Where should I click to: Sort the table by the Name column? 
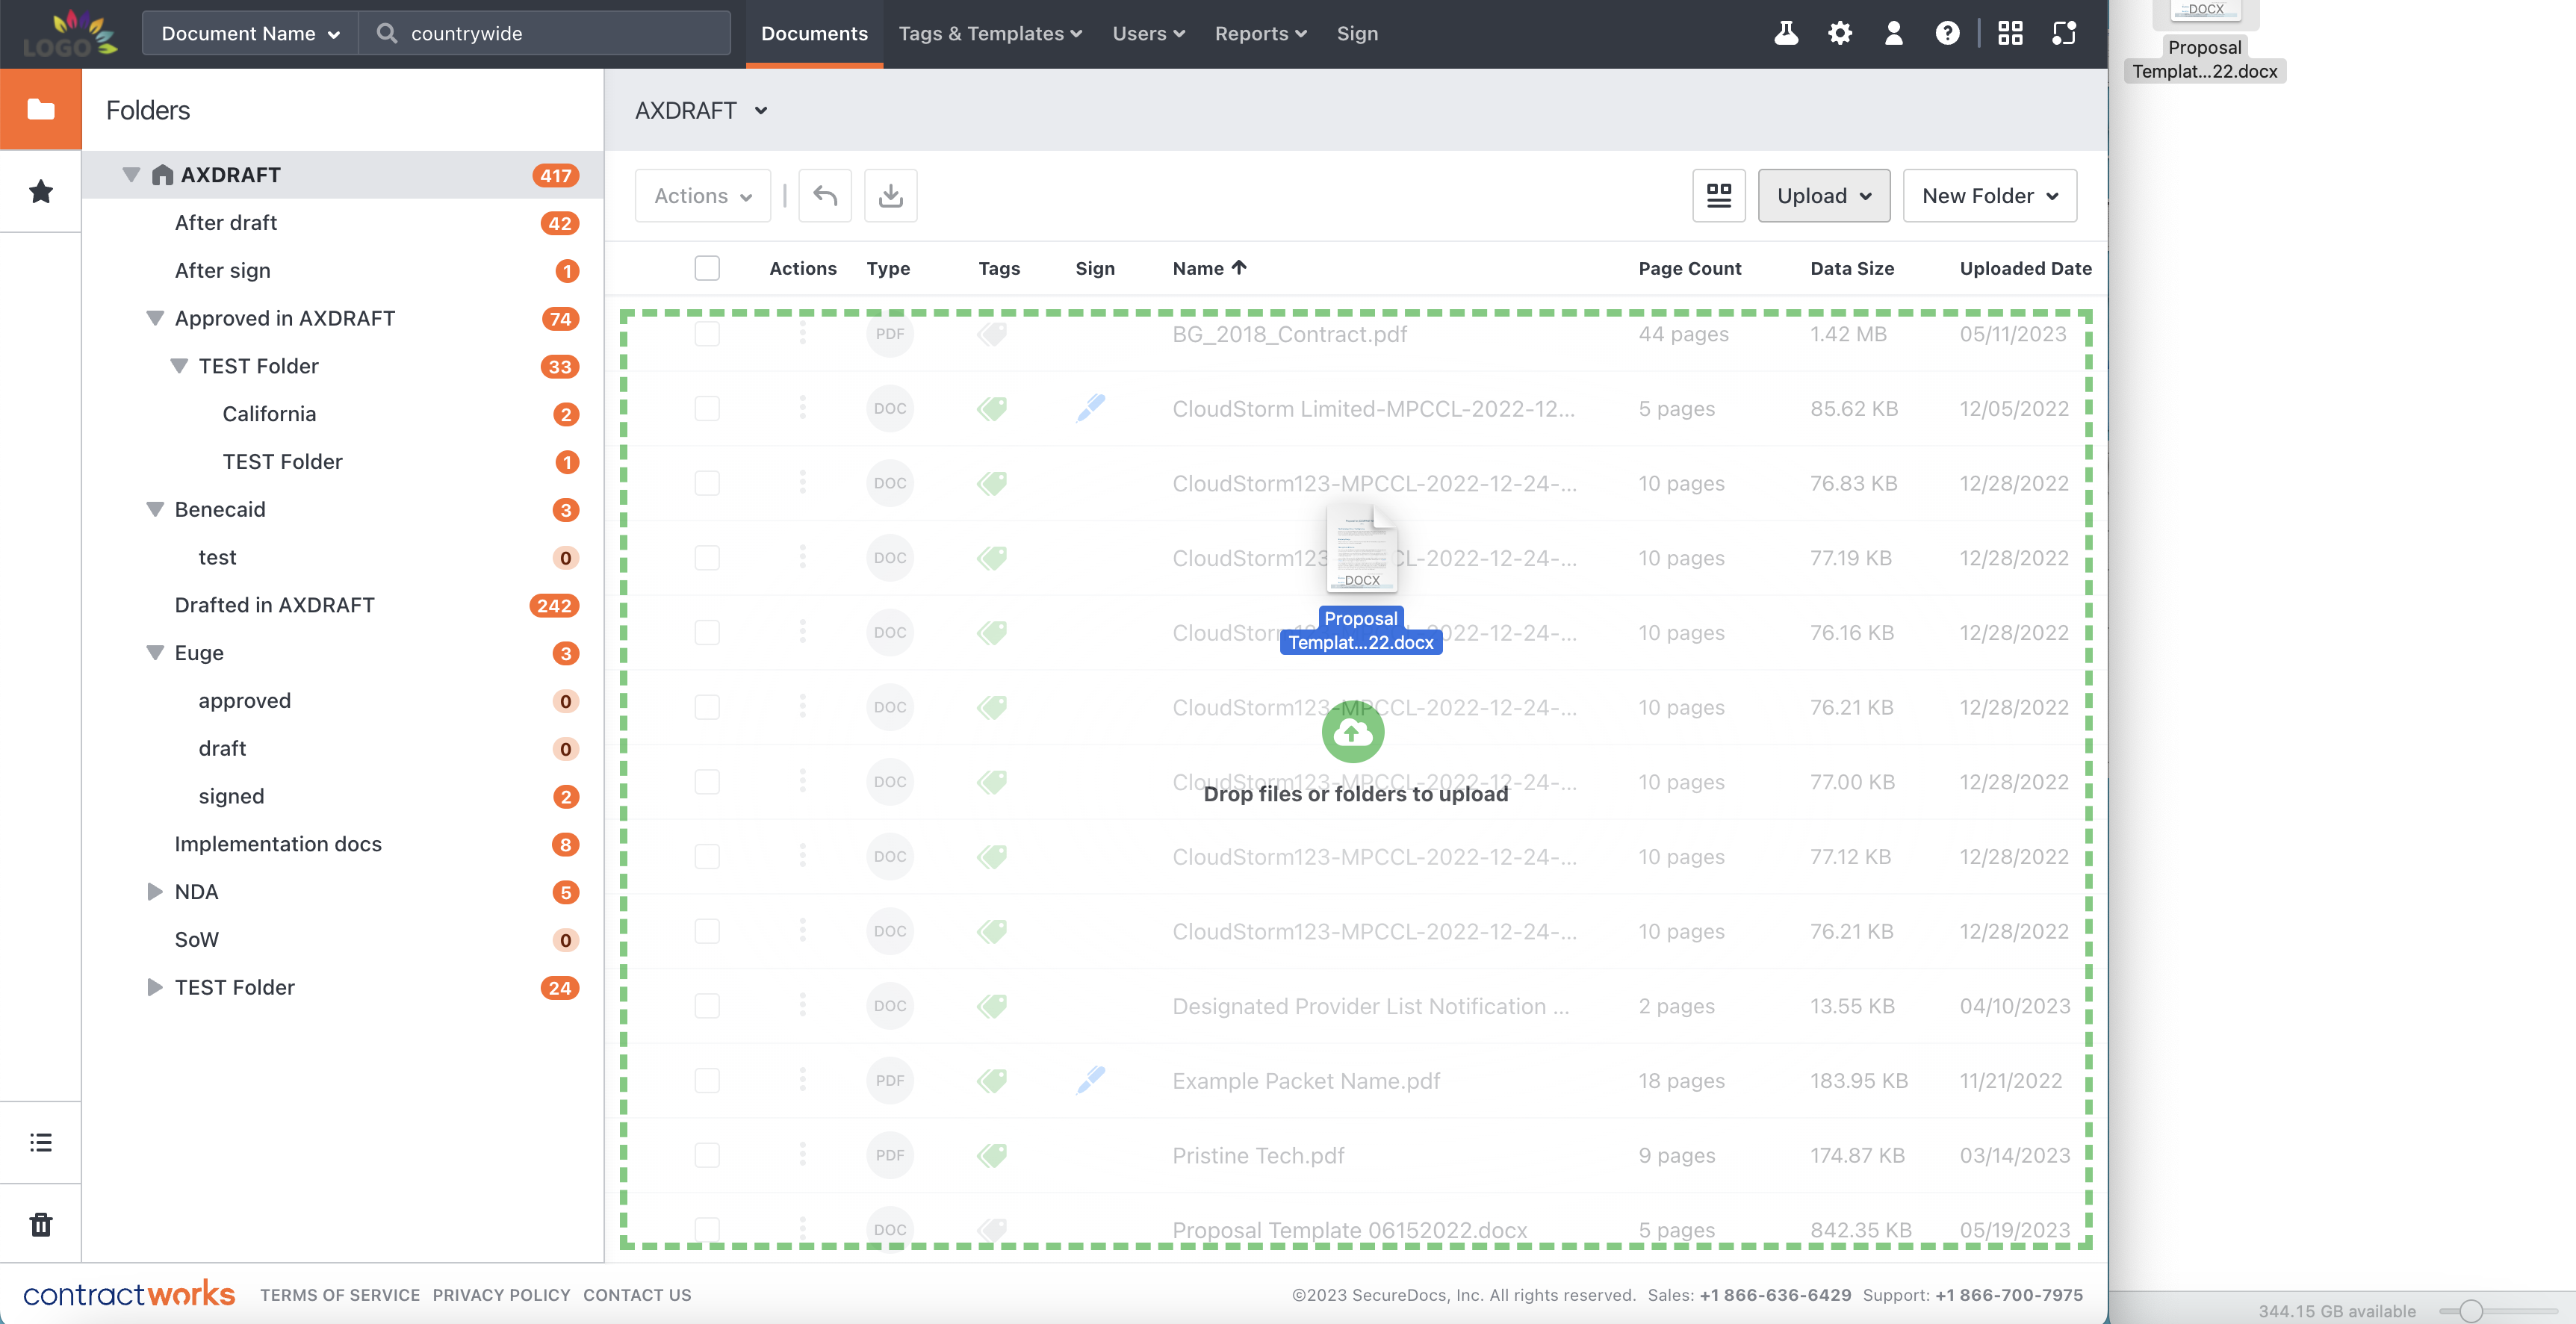click(x=1209, y=268)
